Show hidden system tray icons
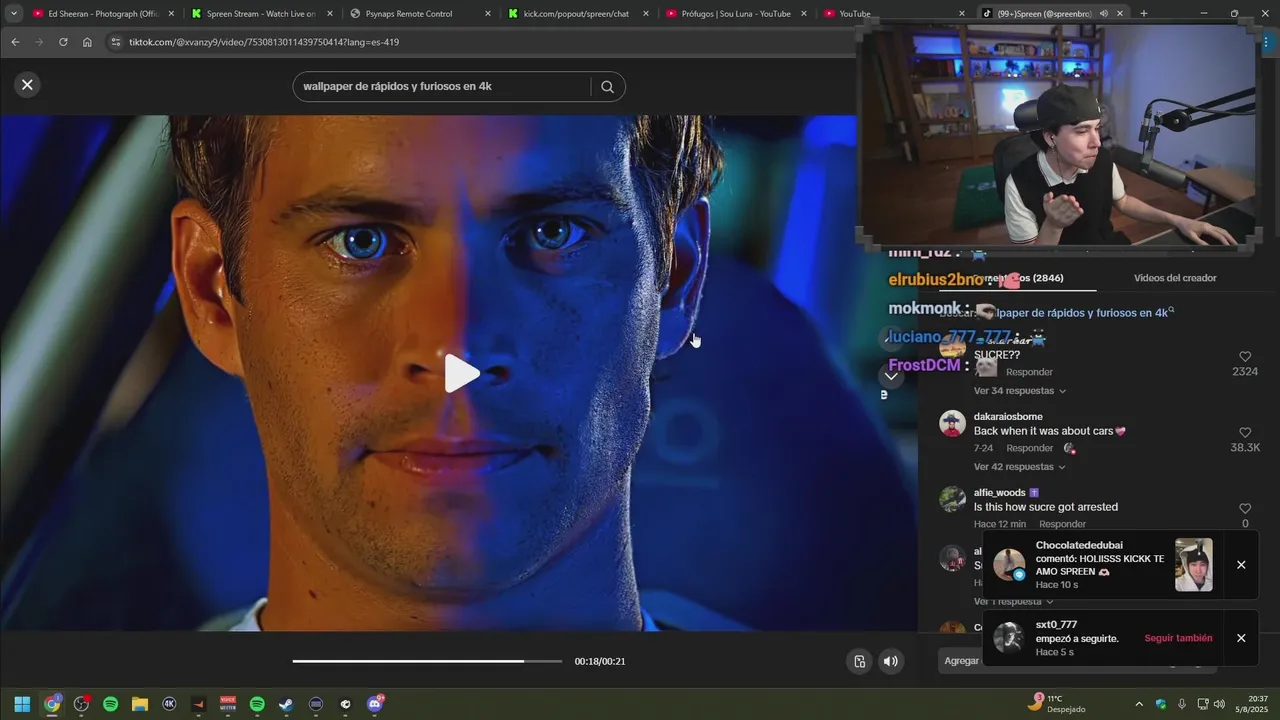 (1139, 704)
